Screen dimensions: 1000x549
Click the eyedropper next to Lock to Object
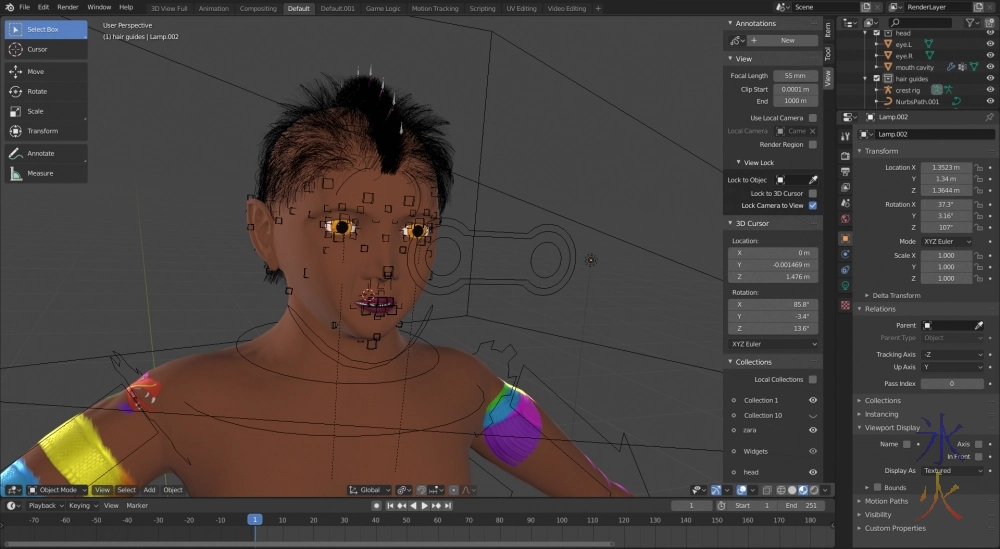click(812, 180)
